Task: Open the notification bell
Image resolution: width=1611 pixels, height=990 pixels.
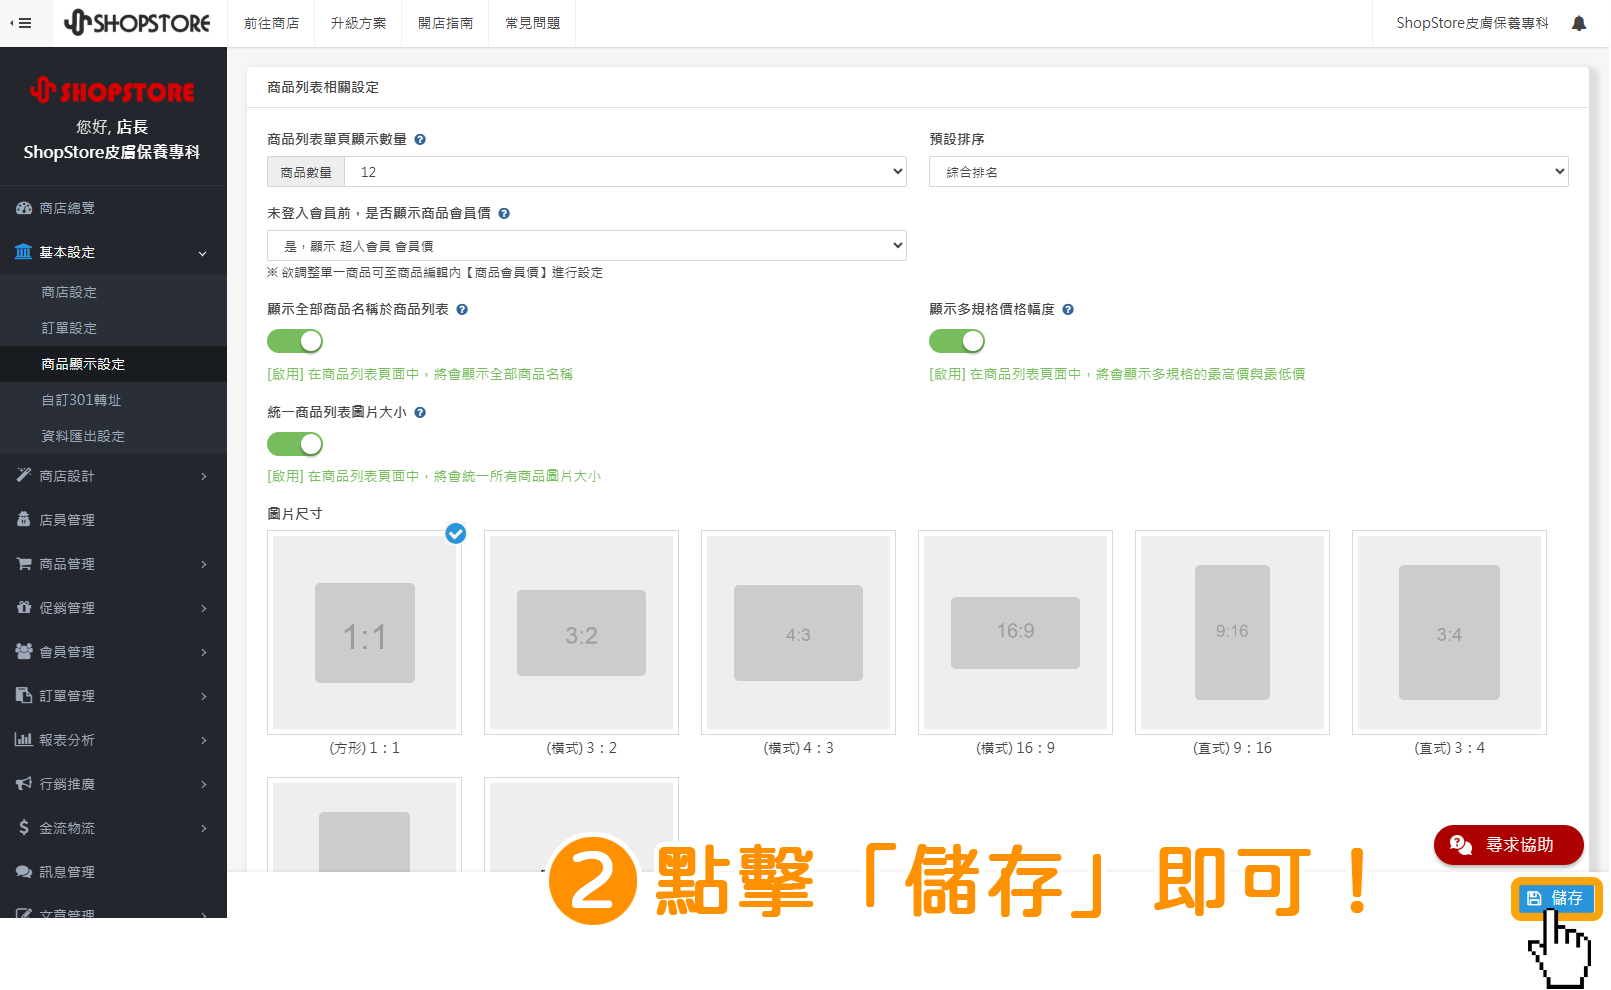Action: pyautogui.click(x=1578, y=23)
